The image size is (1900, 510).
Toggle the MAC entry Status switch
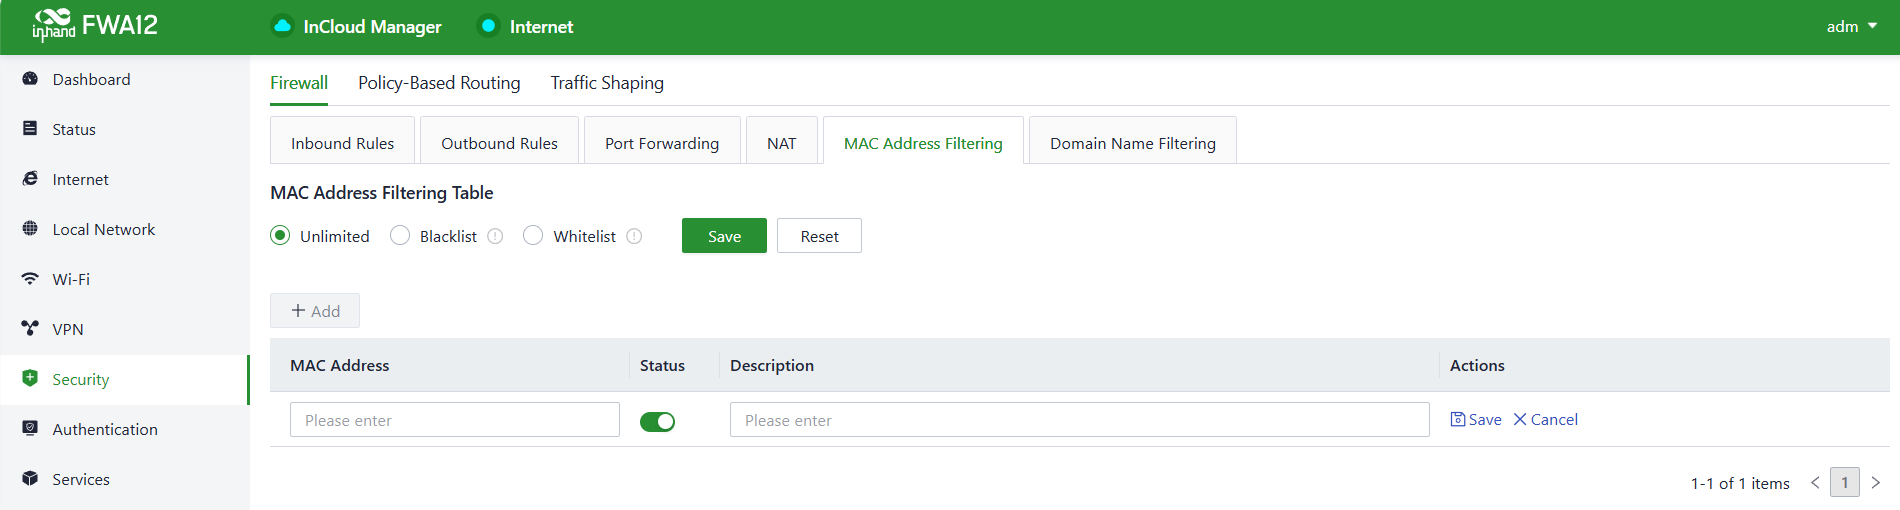657,422
